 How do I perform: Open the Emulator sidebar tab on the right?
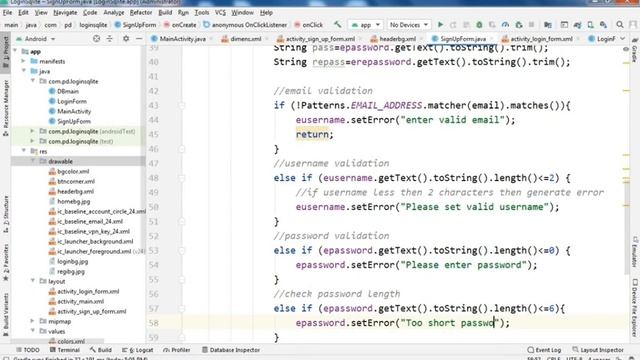pos(635,251)
